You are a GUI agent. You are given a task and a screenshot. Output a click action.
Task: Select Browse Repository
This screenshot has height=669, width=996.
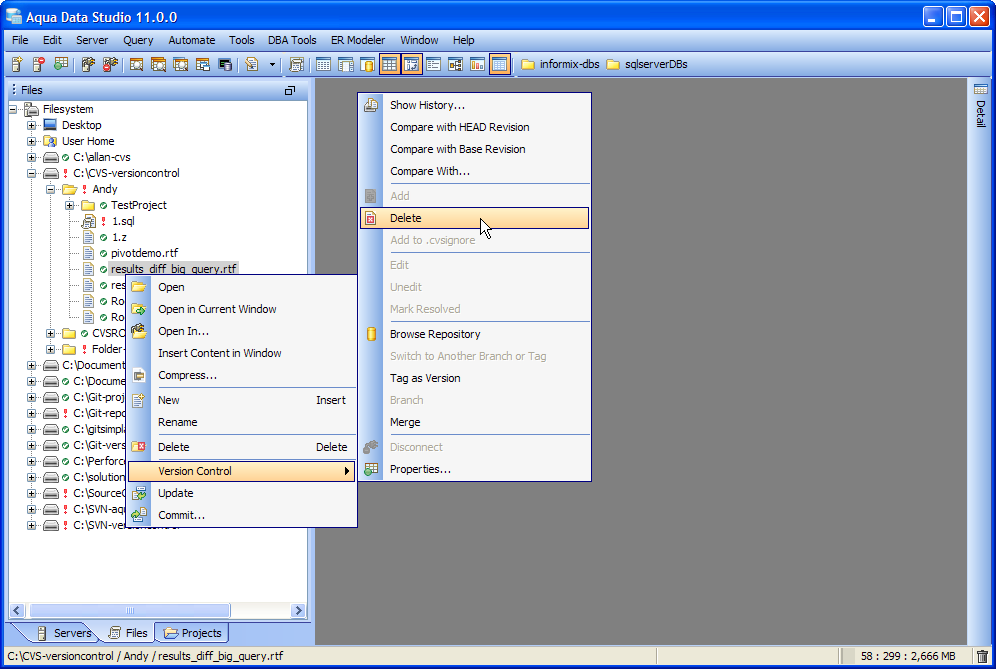474,334
